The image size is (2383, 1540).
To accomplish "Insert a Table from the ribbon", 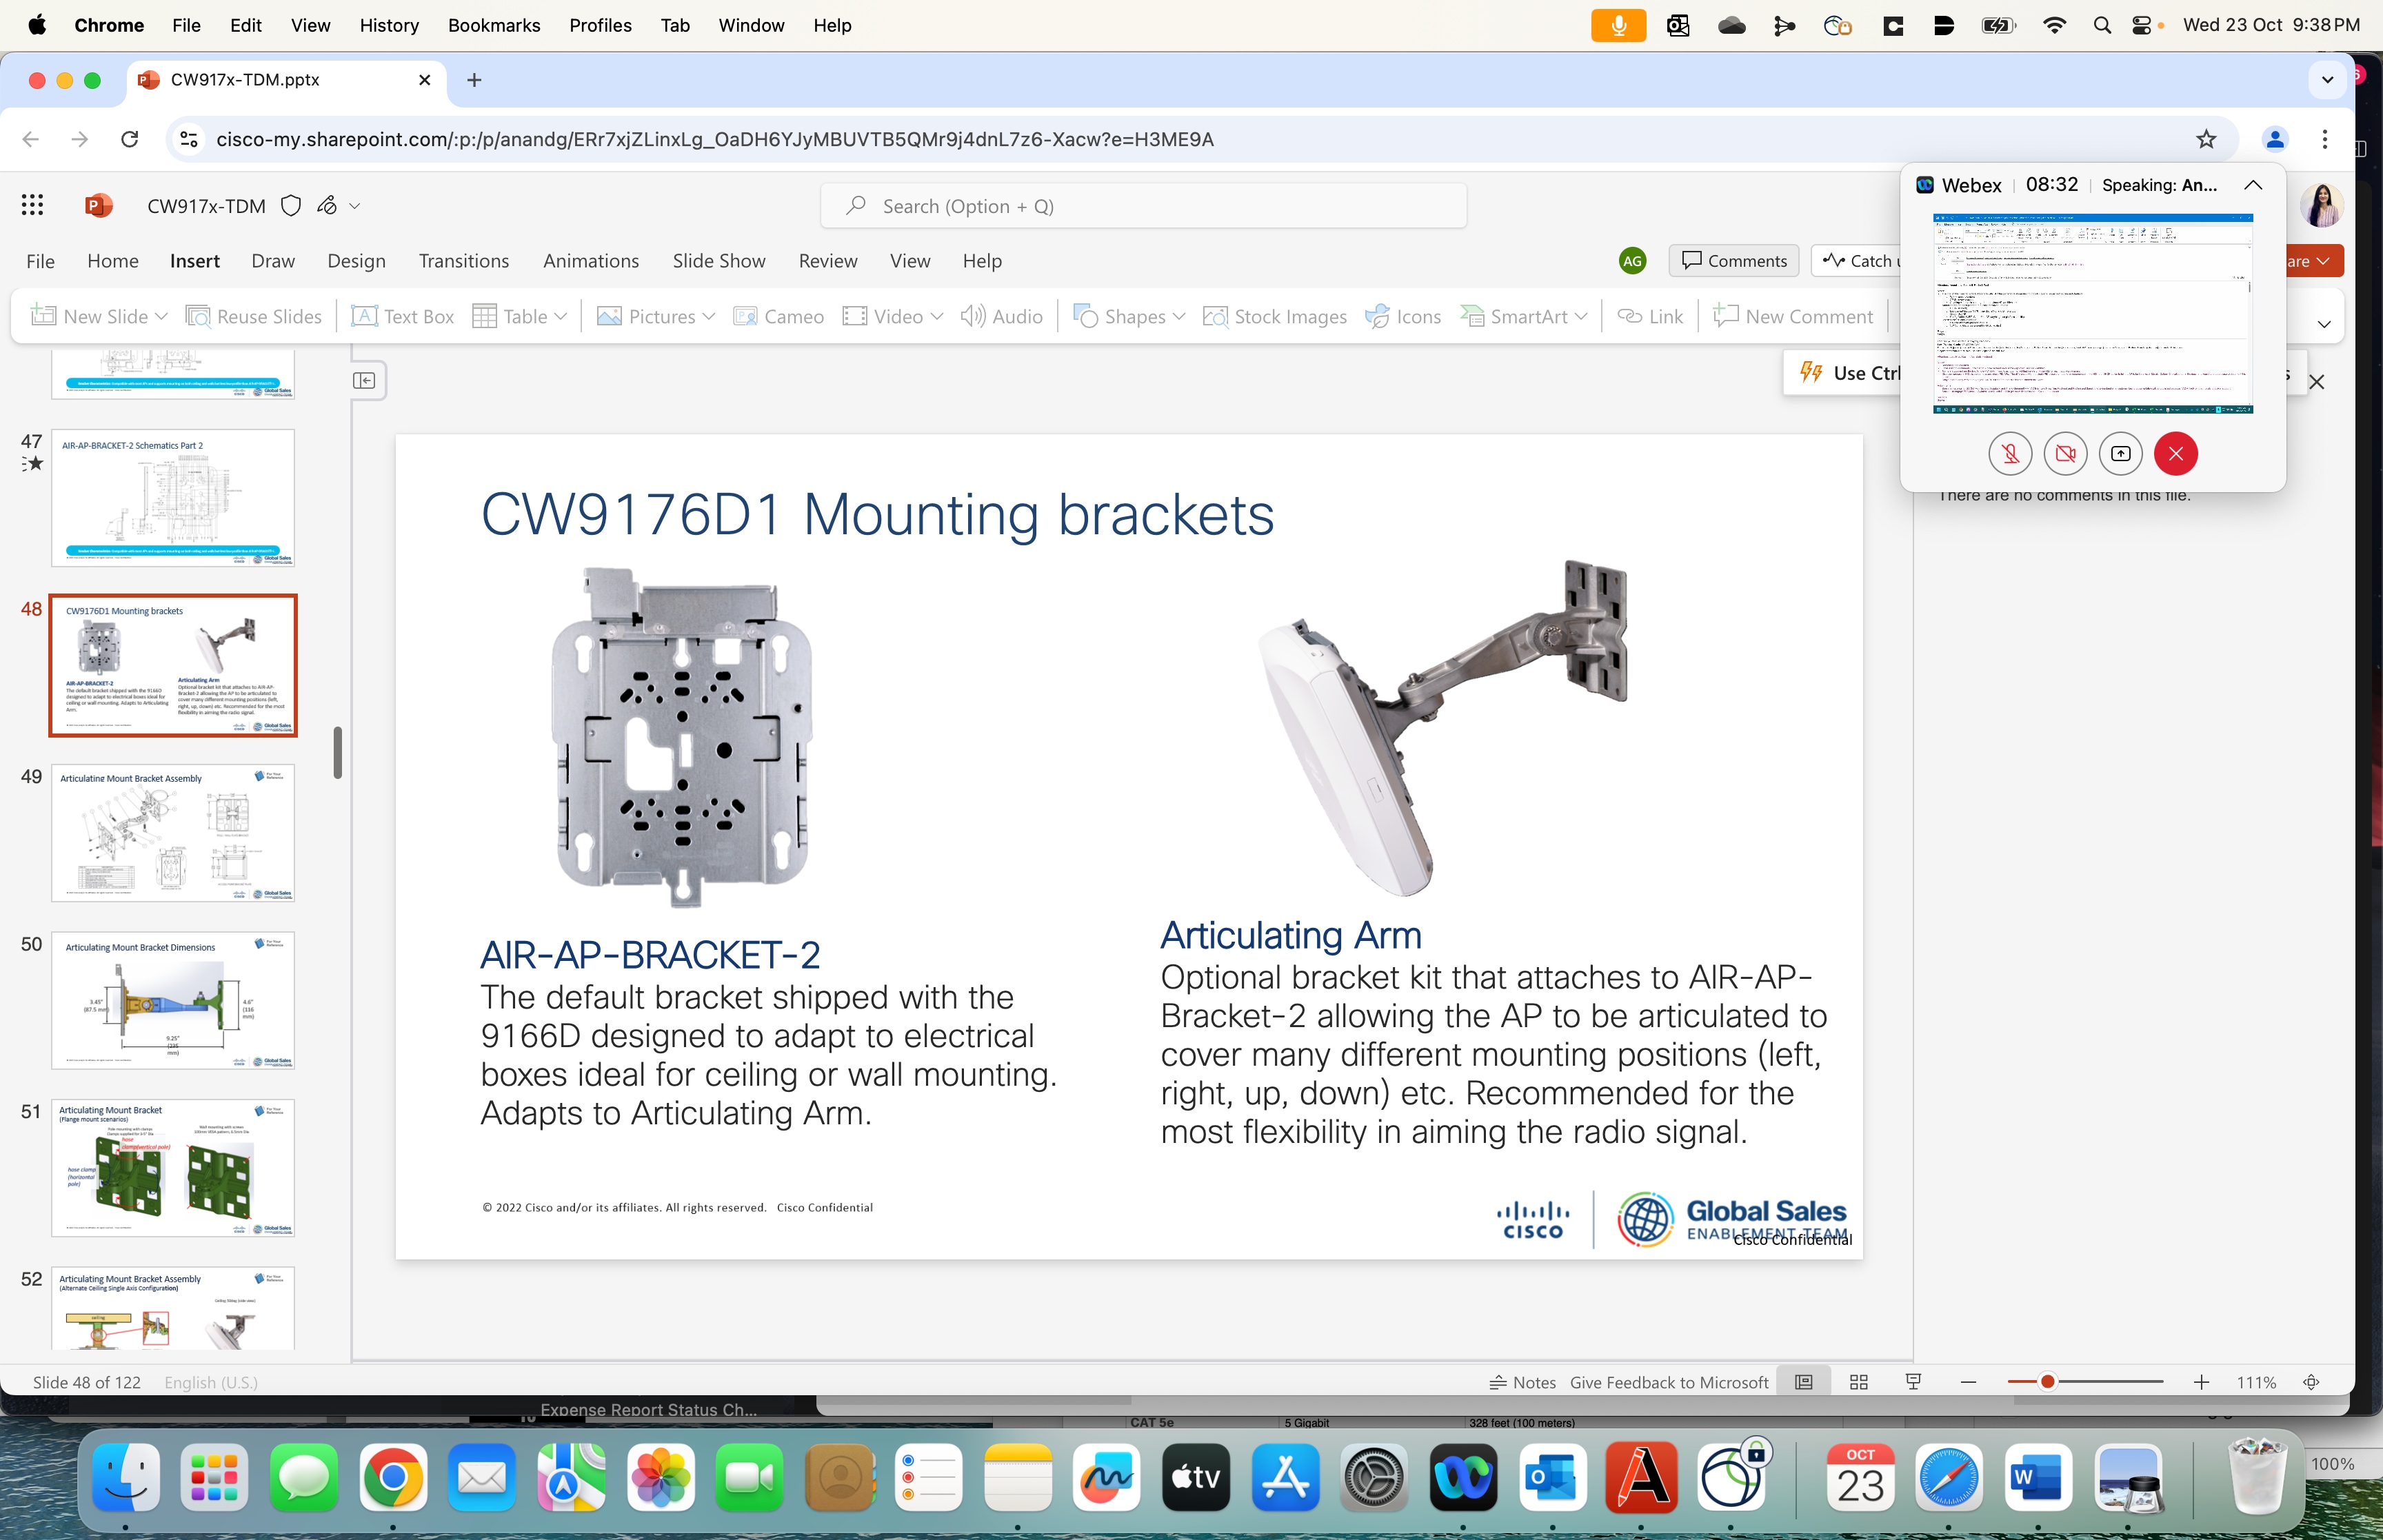I will click(x=521, y=316).
